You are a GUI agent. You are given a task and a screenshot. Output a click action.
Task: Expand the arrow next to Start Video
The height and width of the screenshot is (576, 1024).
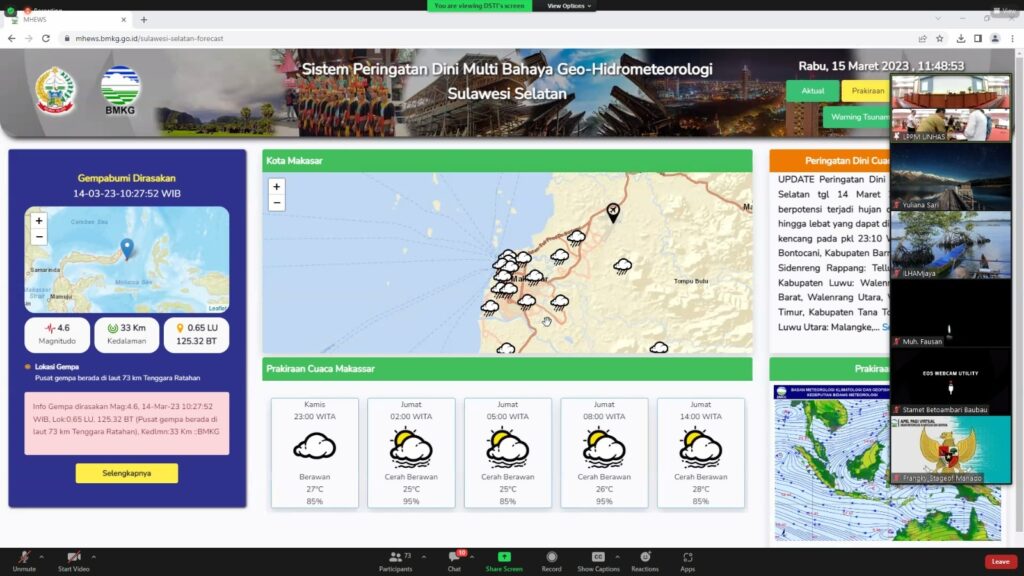coord(94,556)
